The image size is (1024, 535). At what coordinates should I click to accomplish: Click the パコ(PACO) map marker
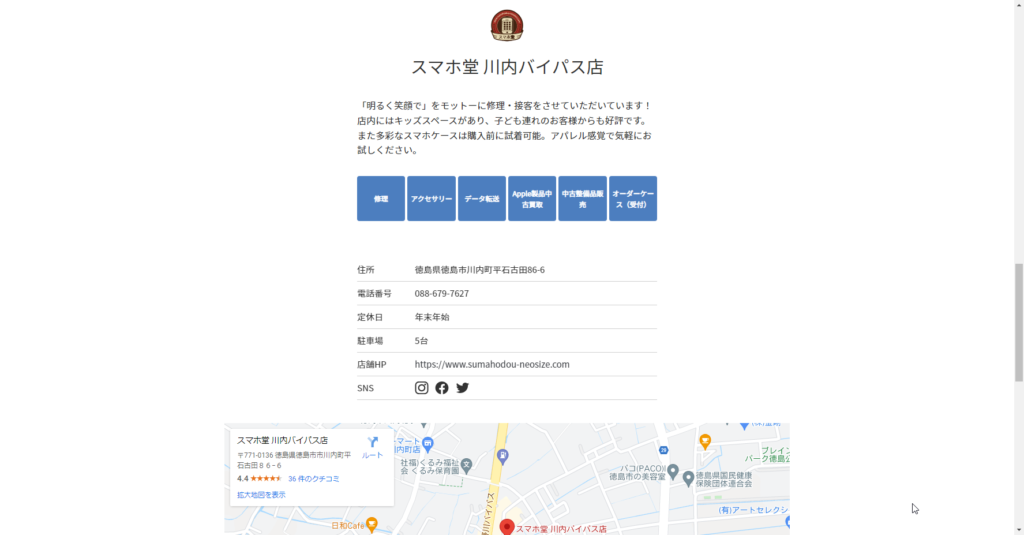pyautogui.click(x=673, y=471)
